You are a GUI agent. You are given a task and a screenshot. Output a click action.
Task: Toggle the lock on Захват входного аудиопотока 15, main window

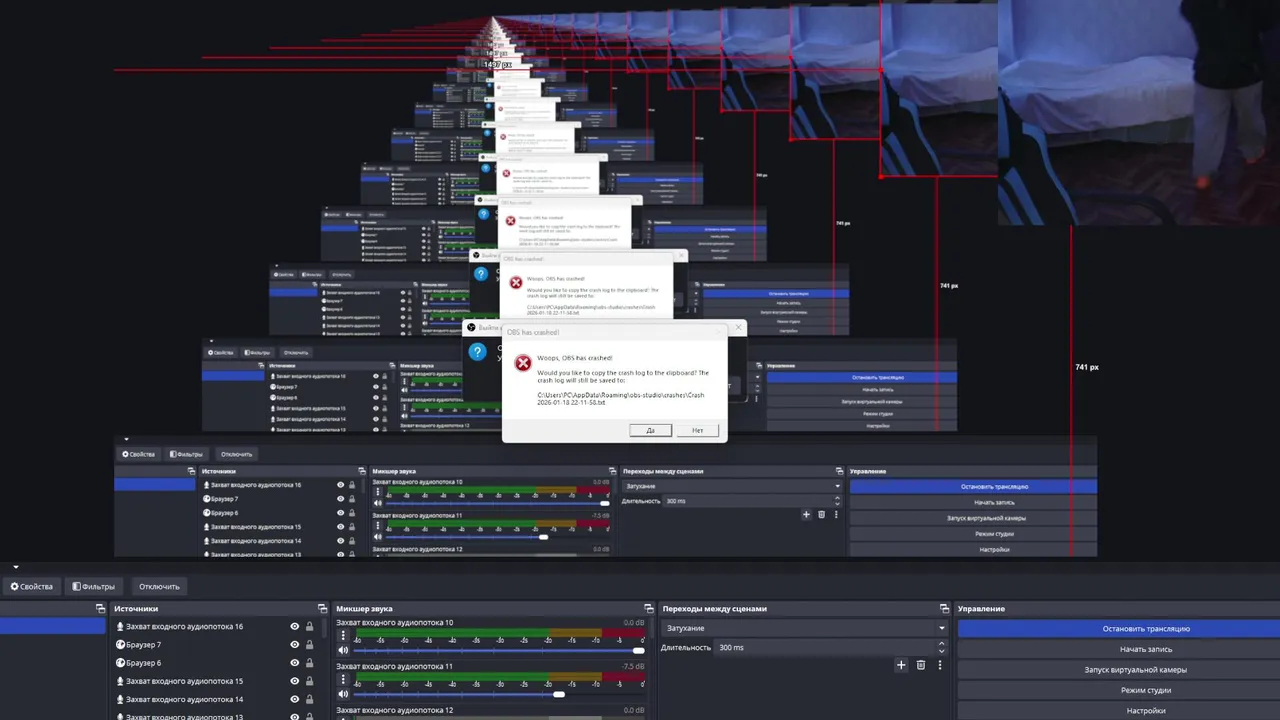pos(309,681)
